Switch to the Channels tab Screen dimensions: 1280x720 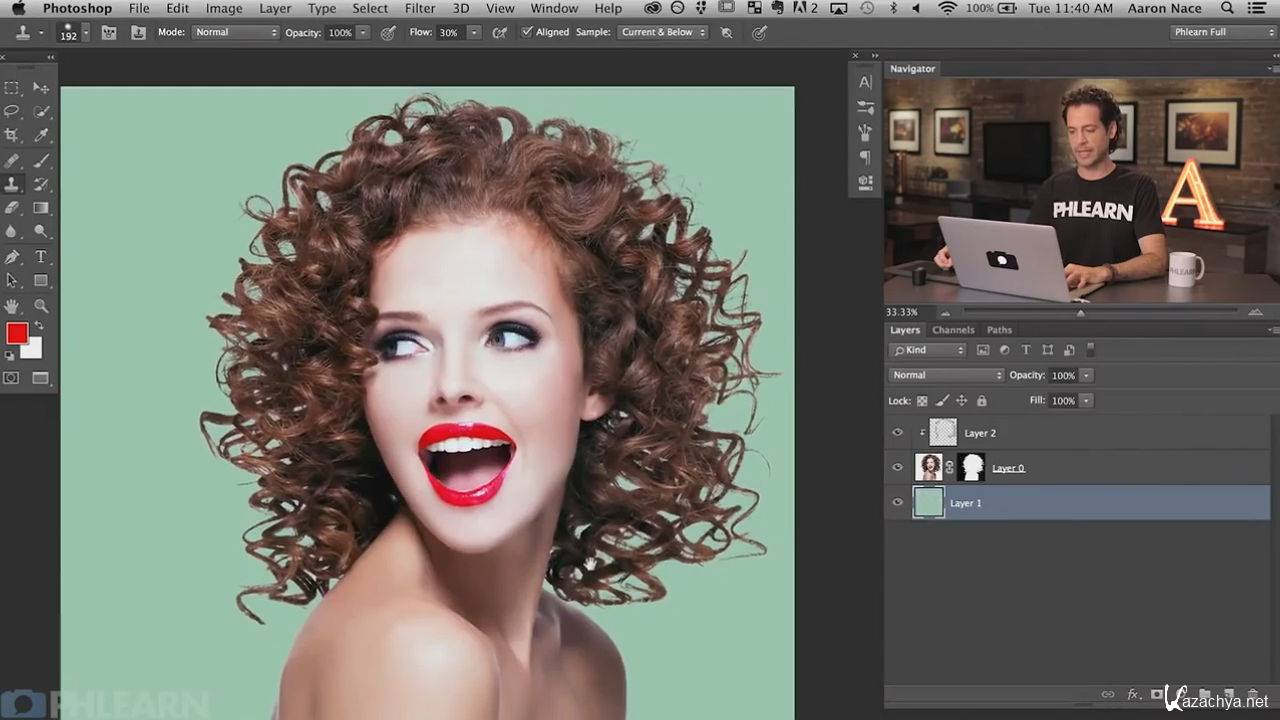(953, 330)
